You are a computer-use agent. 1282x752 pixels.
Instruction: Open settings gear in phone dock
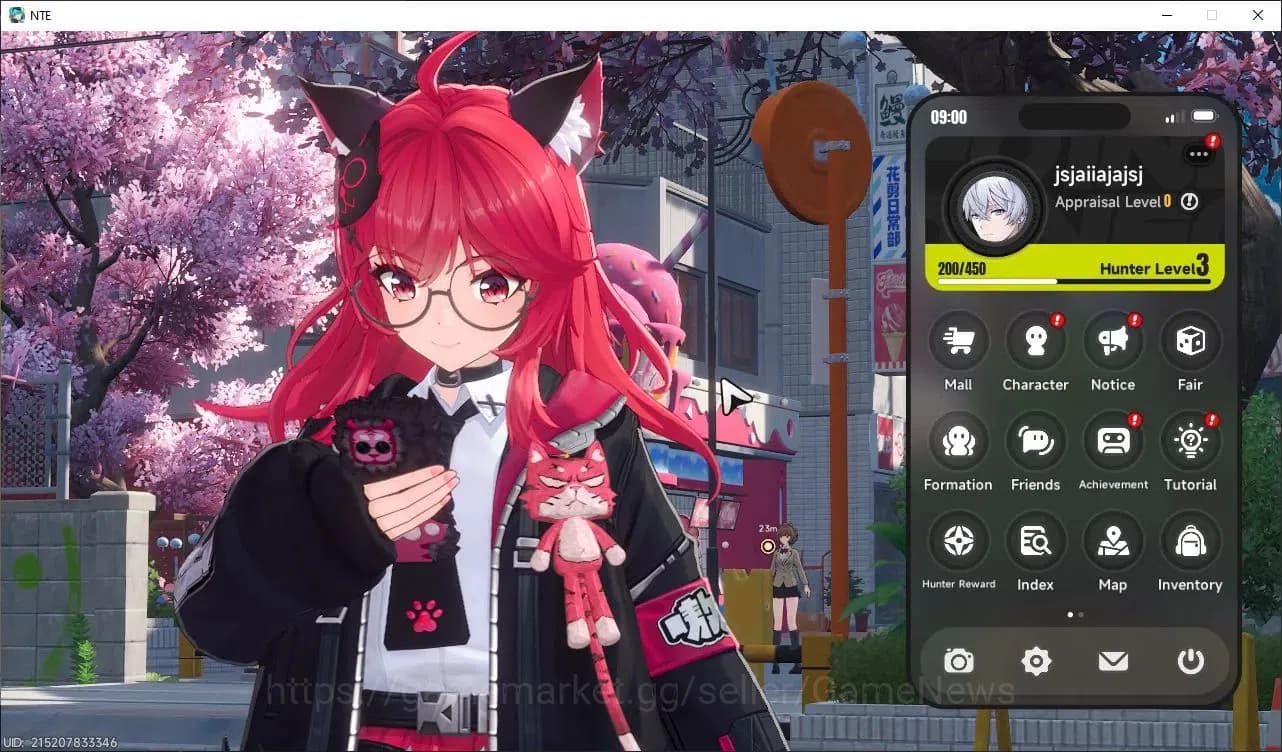pyautogui.click(x=1036, y=661)
